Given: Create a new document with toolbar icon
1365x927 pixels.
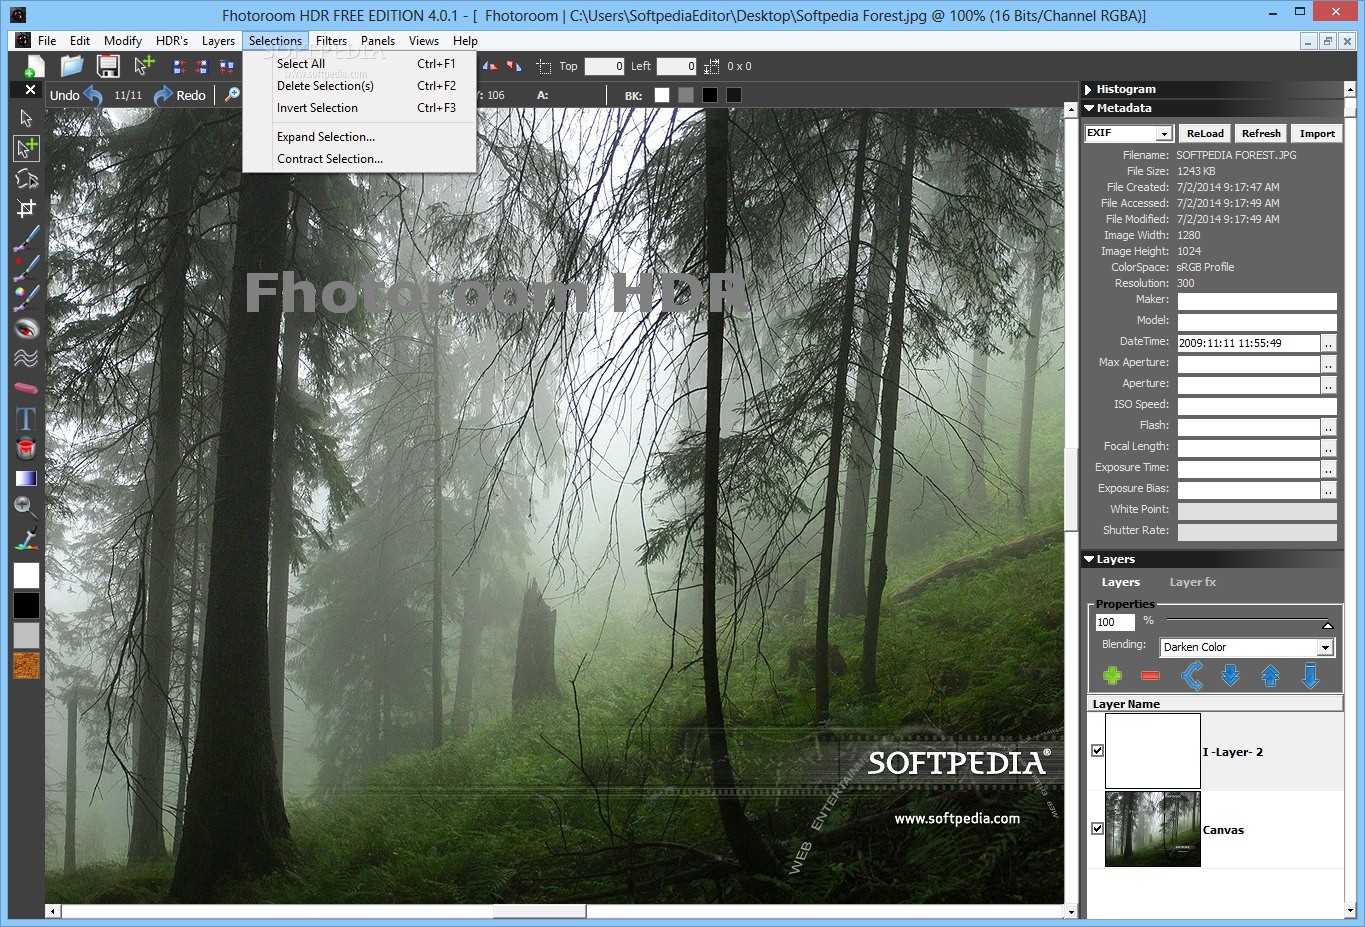Looking at the screenshot, I should 33,66.
